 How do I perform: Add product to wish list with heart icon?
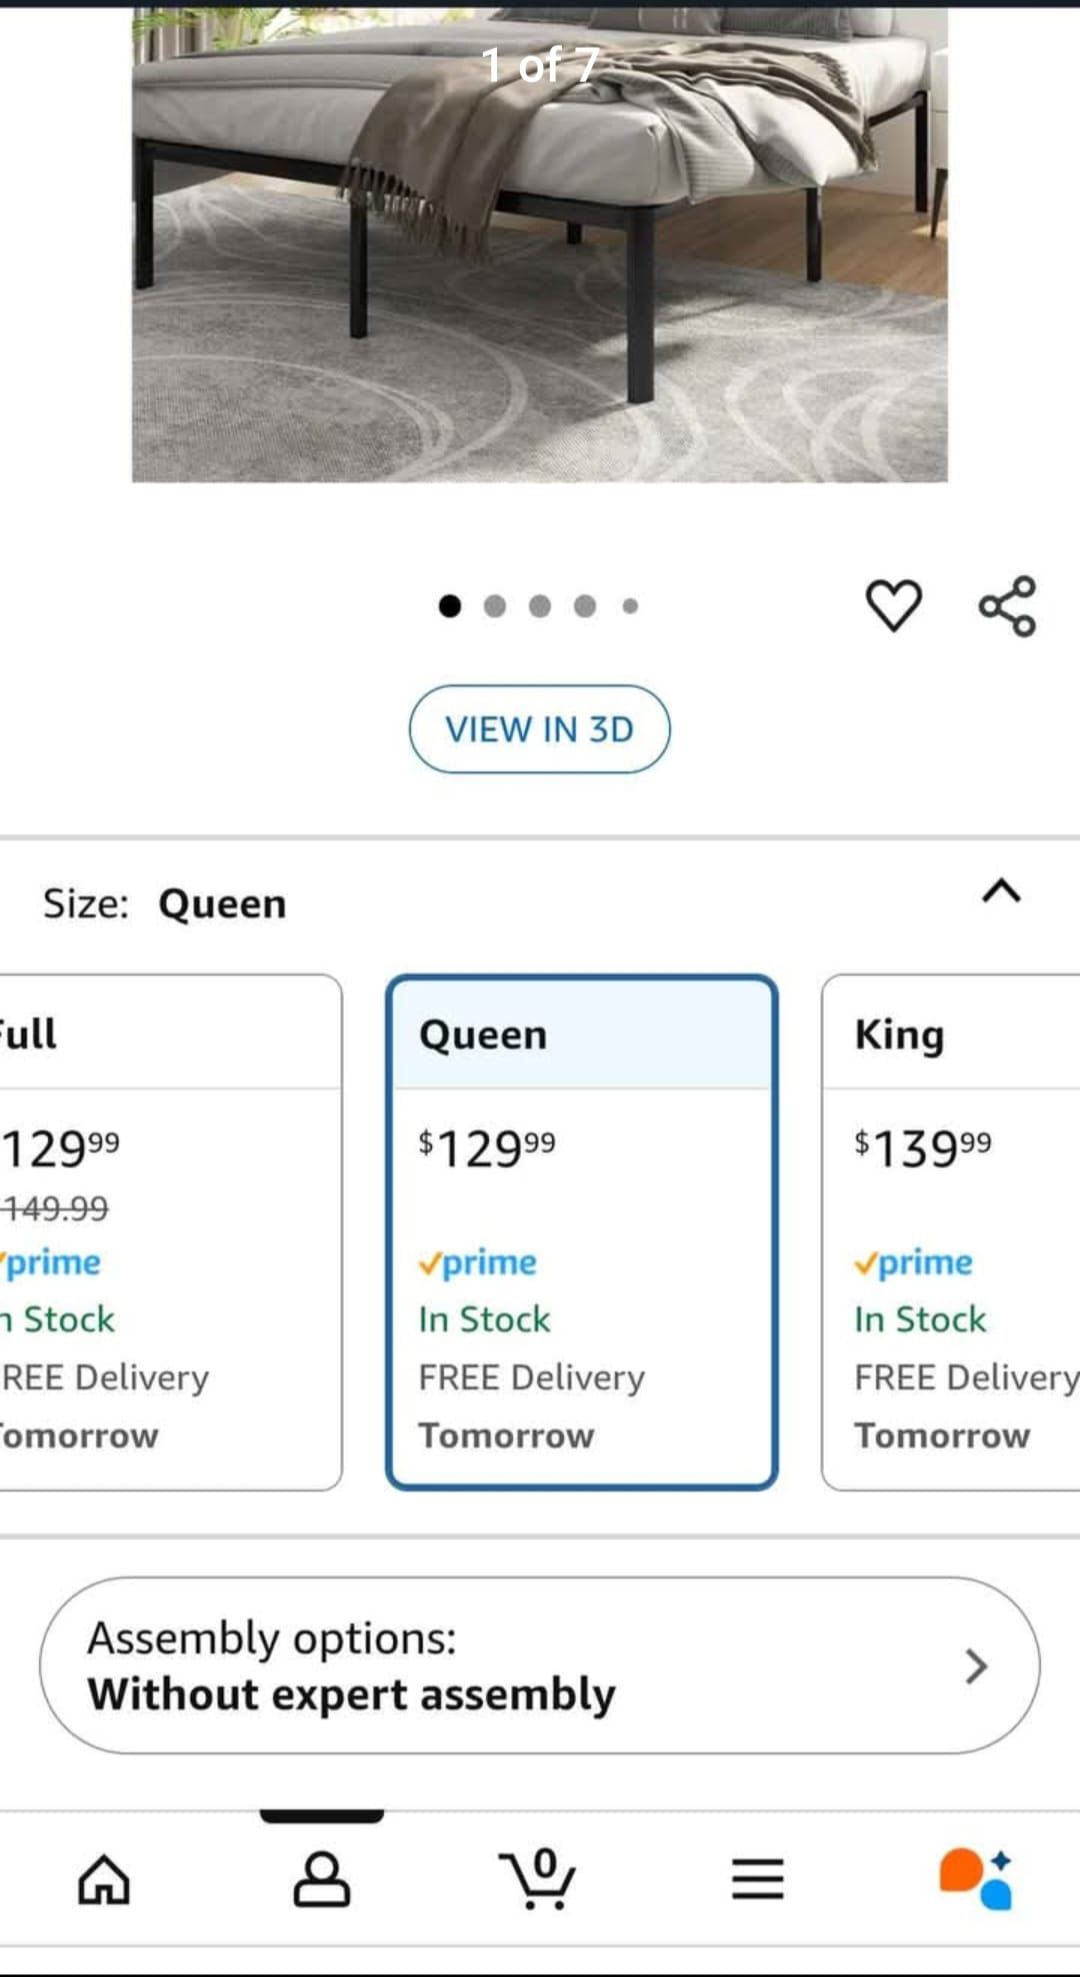(893, 606)
